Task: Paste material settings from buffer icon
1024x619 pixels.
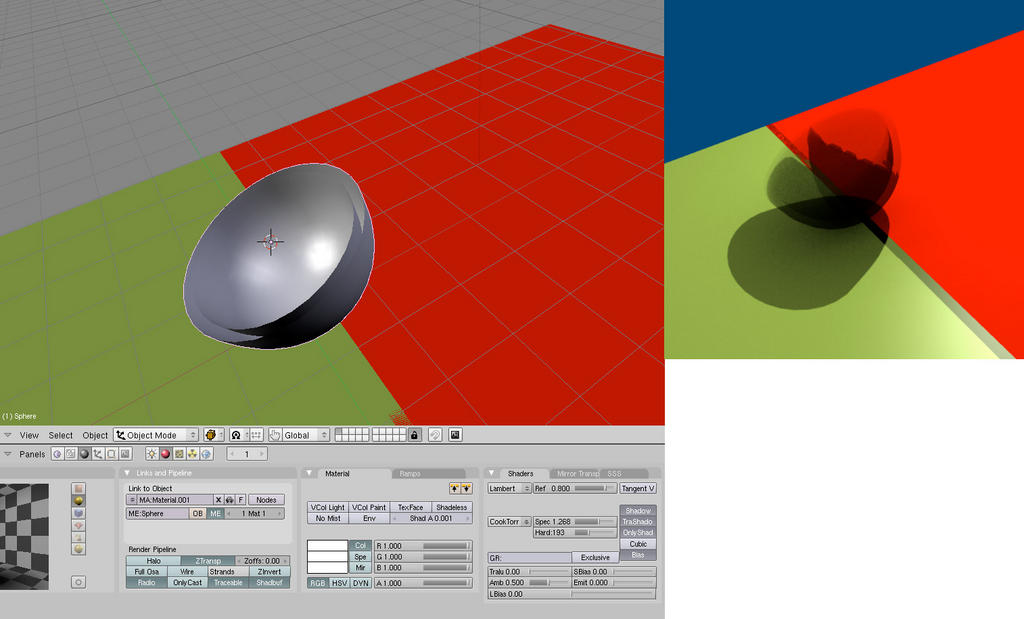Action: click(x=466, y=488)
